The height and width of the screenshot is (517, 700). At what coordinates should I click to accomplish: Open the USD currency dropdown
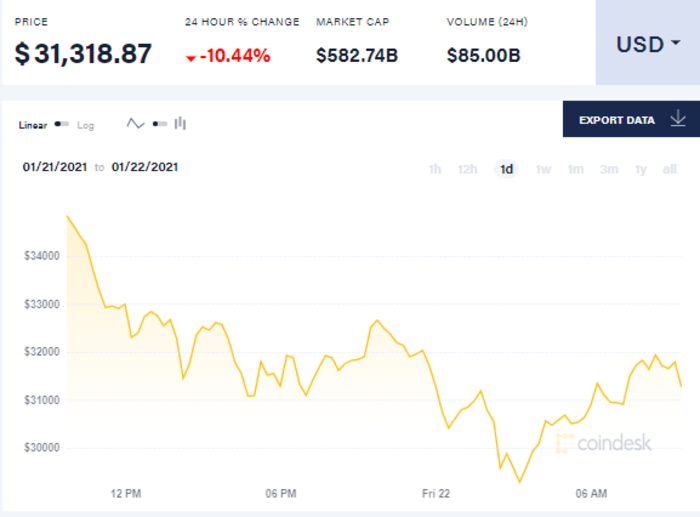point(647,44)
